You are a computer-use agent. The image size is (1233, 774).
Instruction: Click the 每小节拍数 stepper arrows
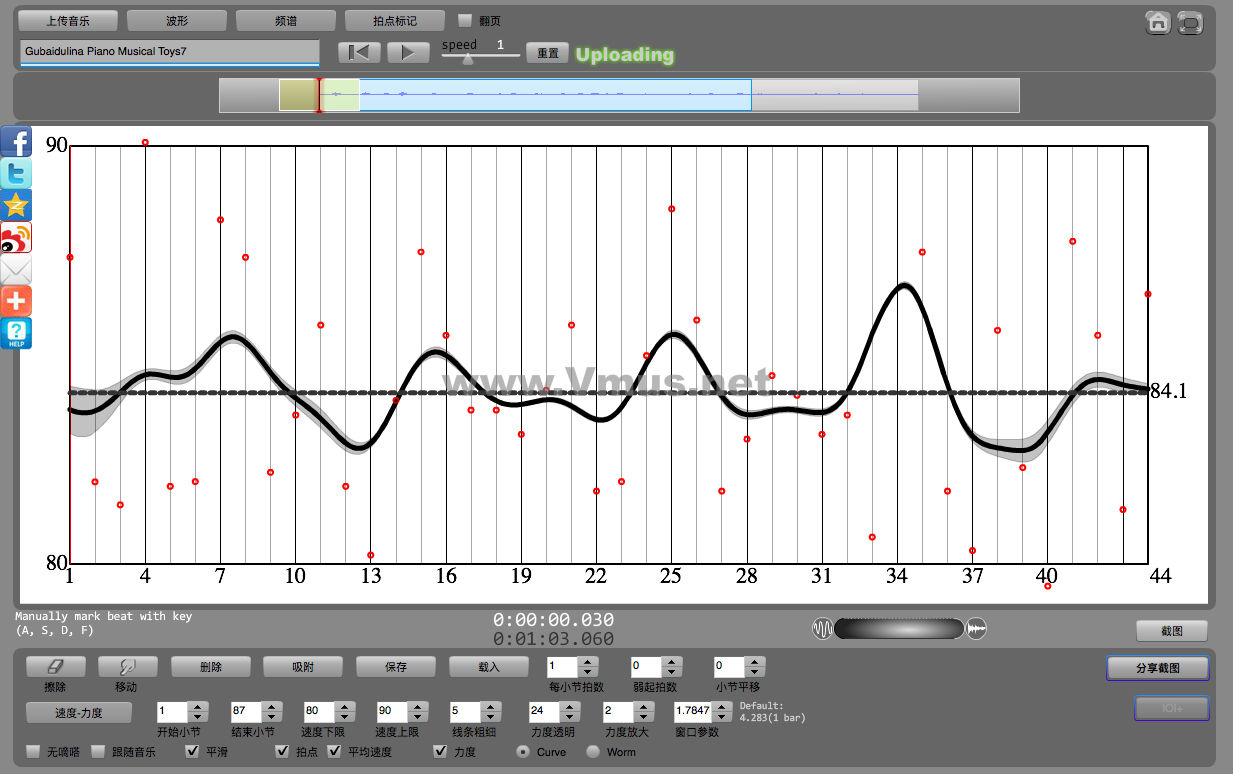pyautogui.click(x=588, y=666)
